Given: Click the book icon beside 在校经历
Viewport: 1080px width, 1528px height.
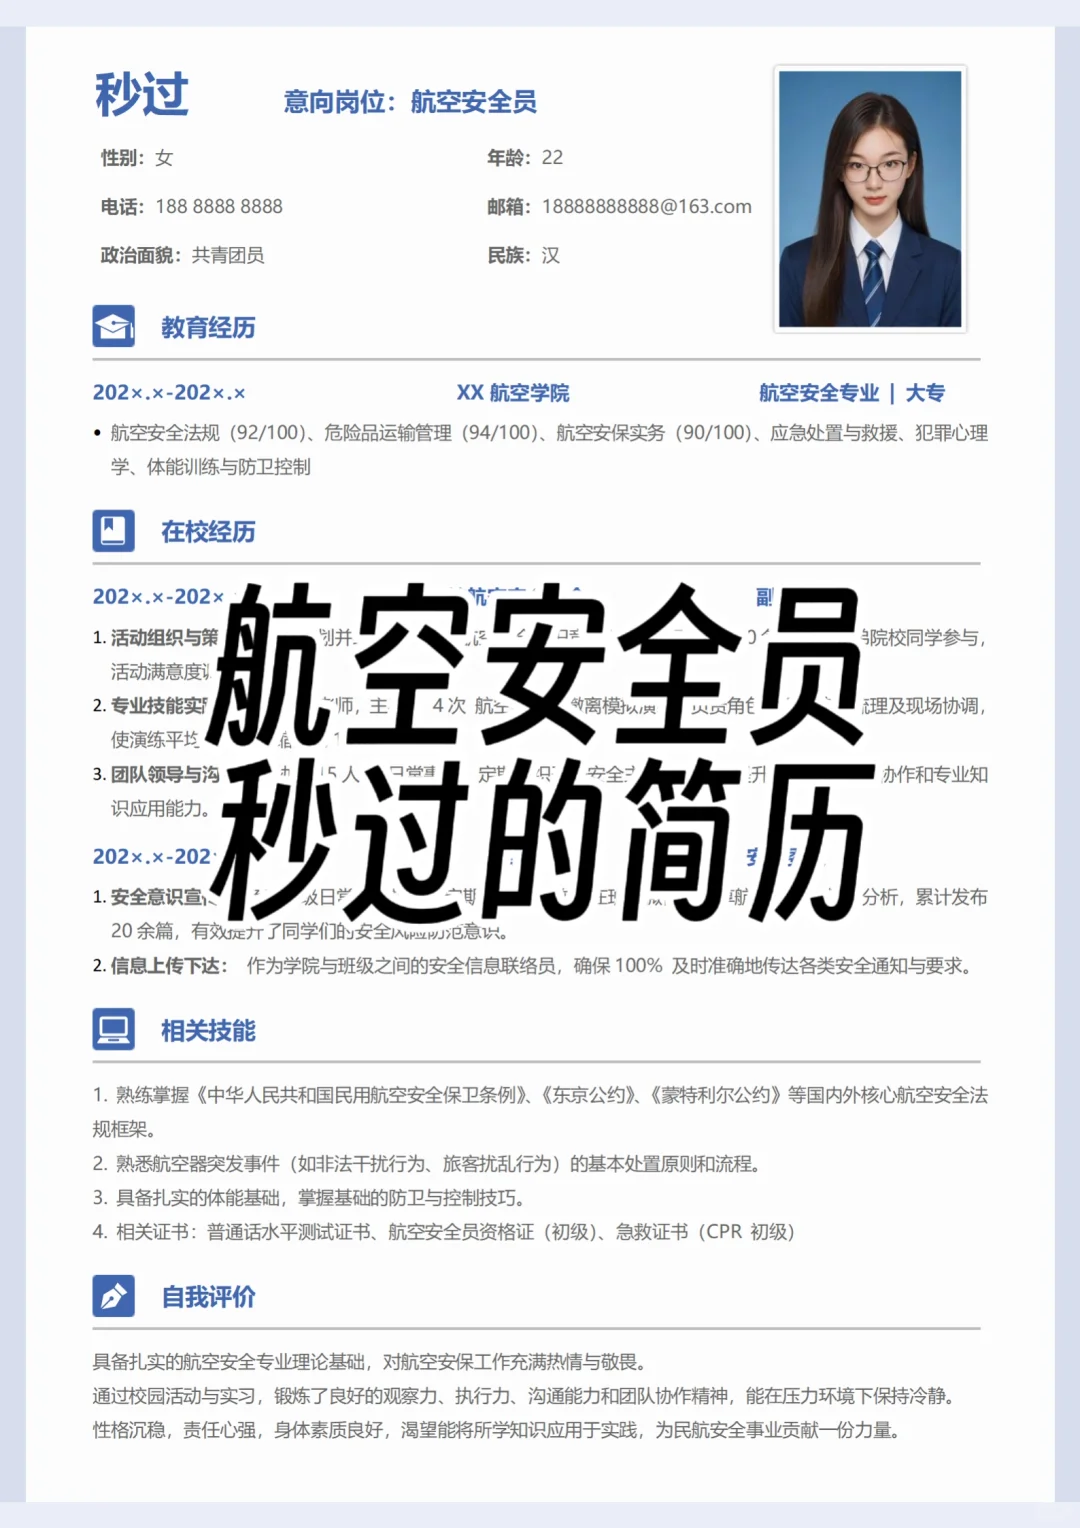Looking at the screenshot, I should pyautogui.click(x=113, y=530).
